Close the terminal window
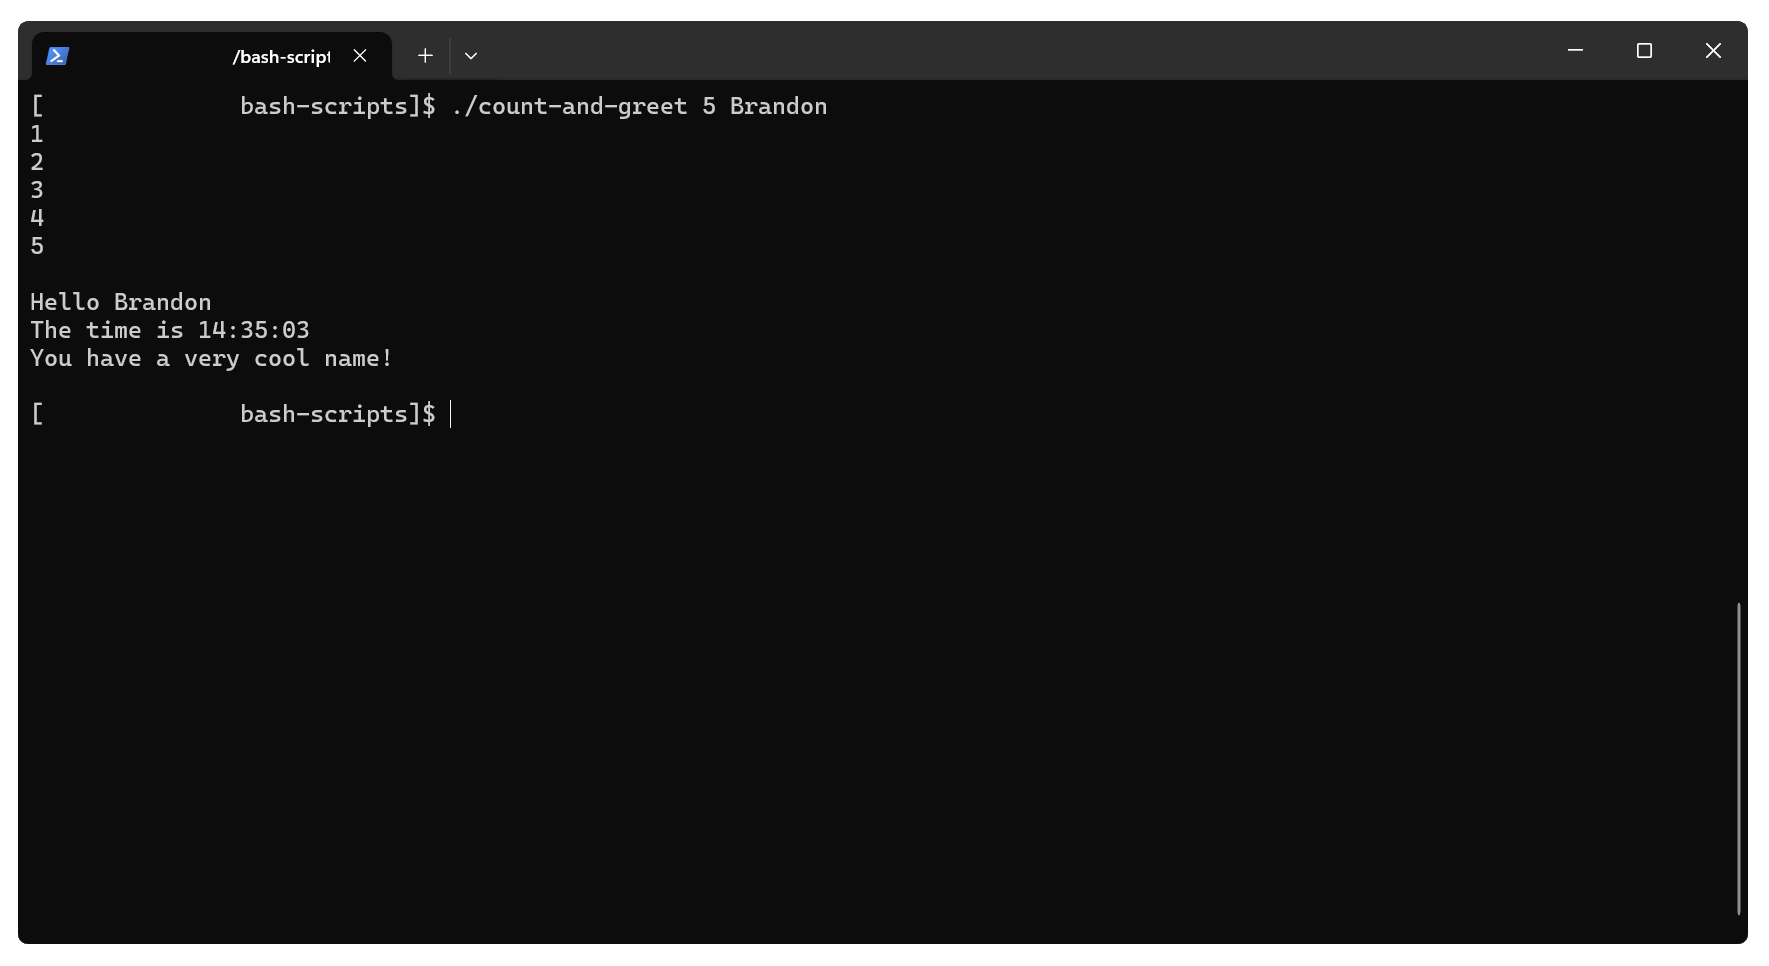The height and width of the screenshot is (966, 1769). click(x=1713, y=51)
